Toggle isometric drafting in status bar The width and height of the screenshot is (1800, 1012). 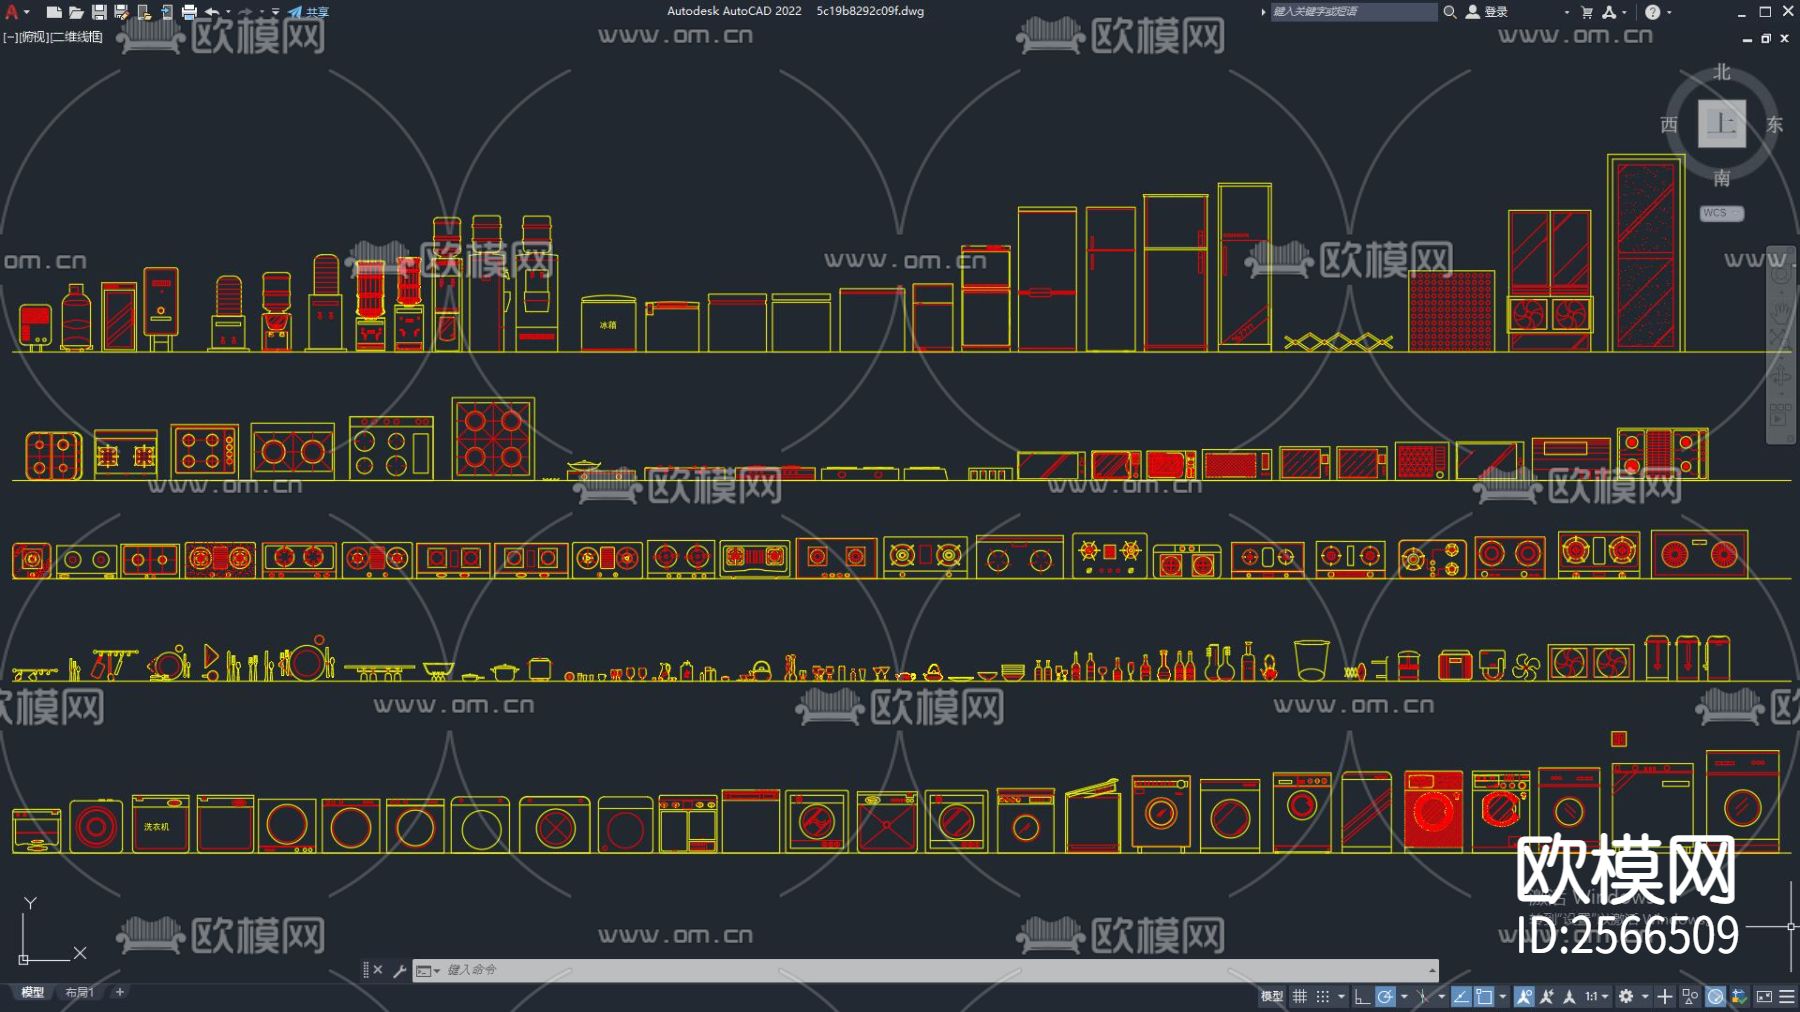click(x=1423, y=996)
